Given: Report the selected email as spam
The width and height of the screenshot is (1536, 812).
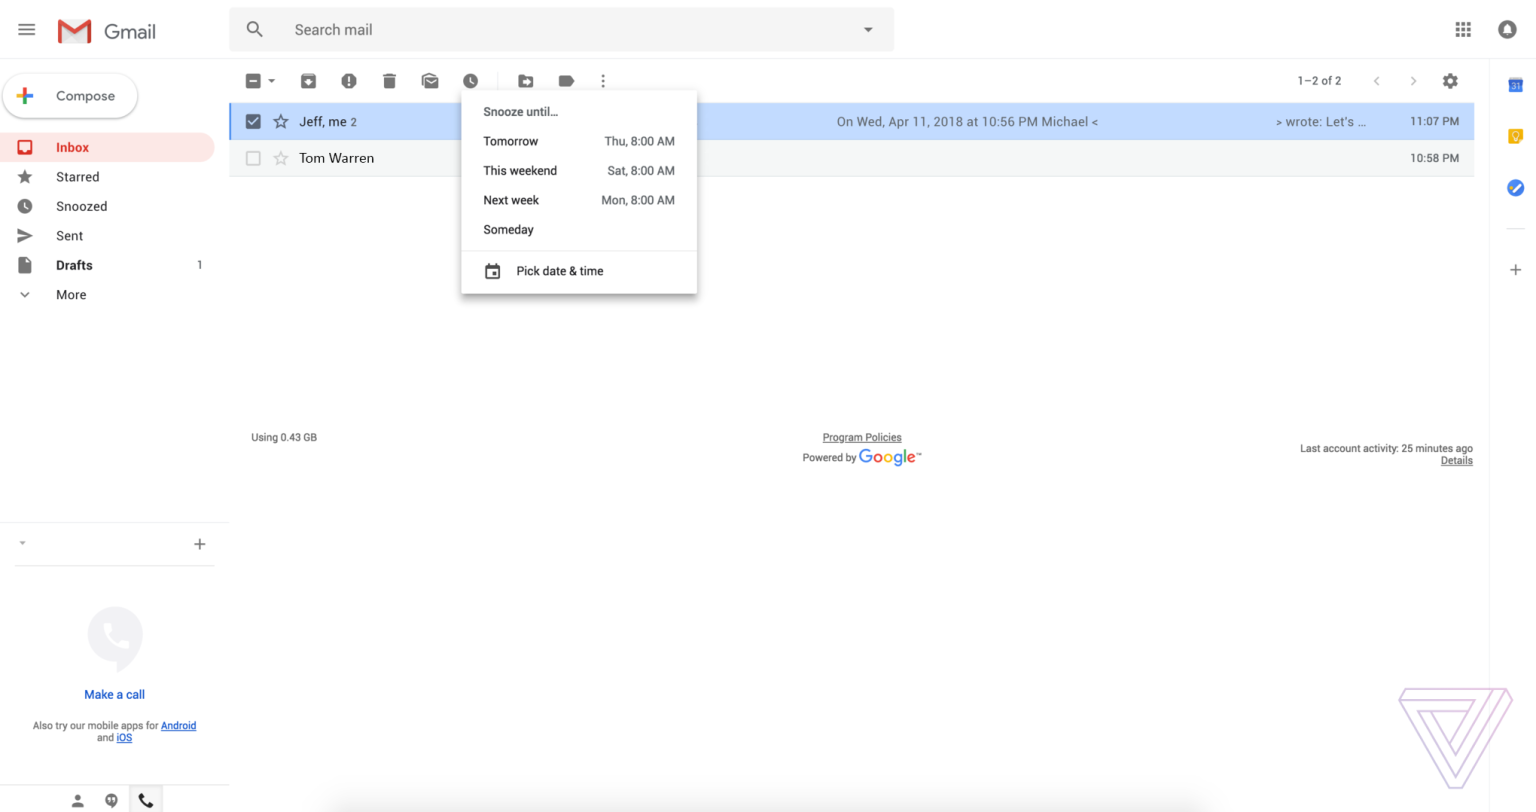Looking at the screenshot, I should (x=349, y=80).
